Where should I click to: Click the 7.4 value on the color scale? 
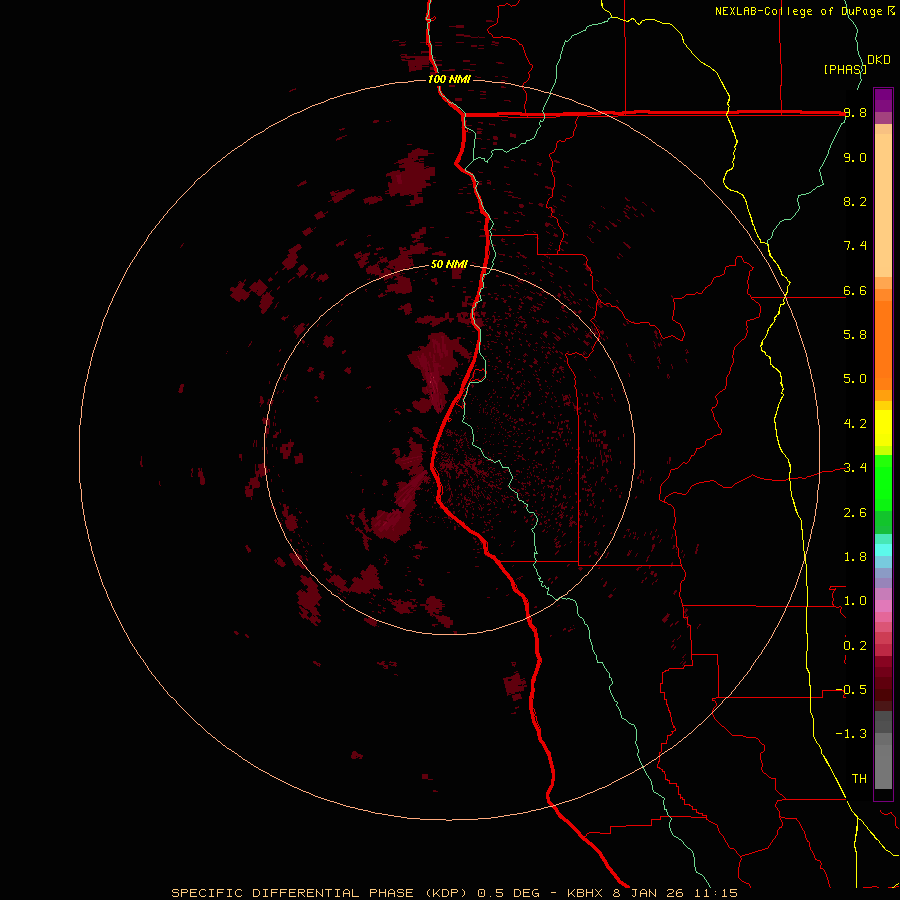coord(855,246)
